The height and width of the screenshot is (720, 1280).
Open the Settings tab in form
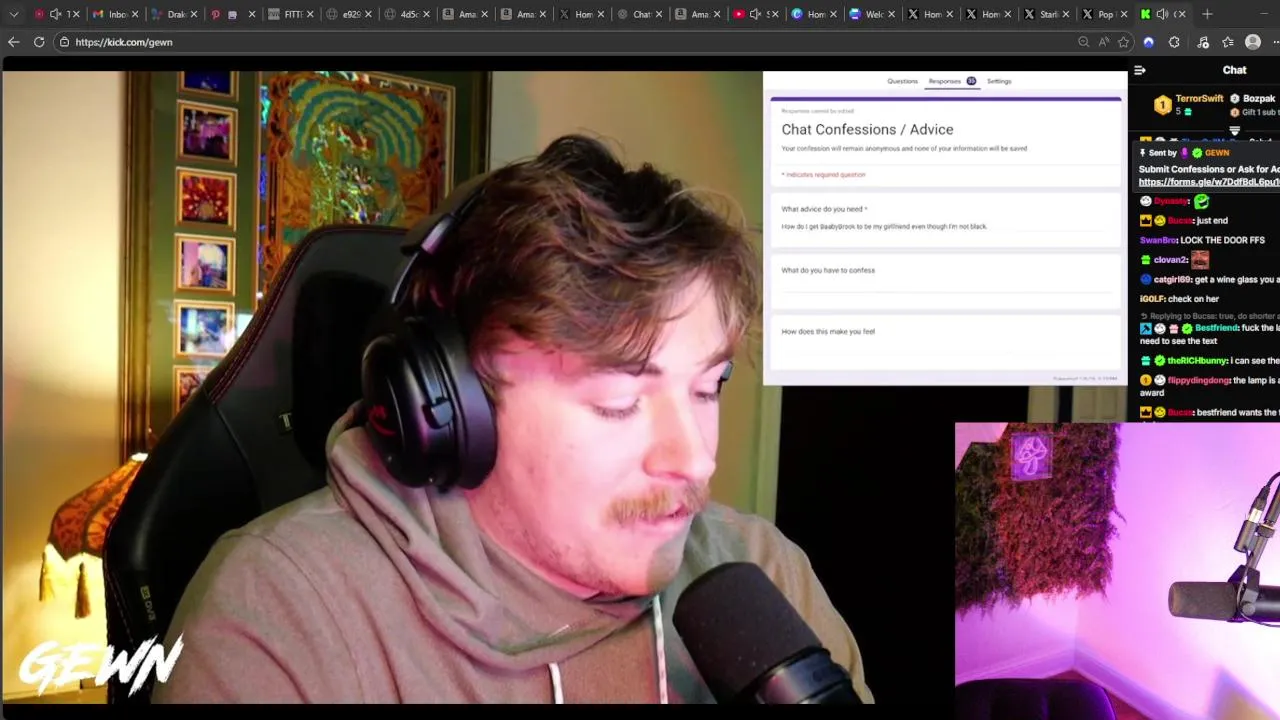click(999, 81)
